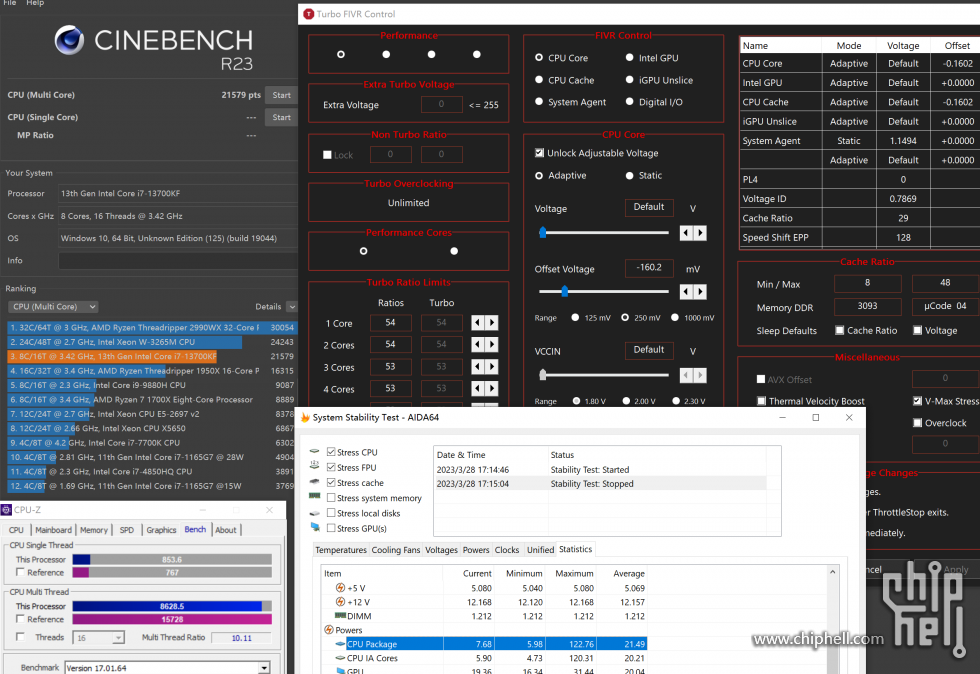Decrease the 1 Core turbo ratio

(478, 323)
